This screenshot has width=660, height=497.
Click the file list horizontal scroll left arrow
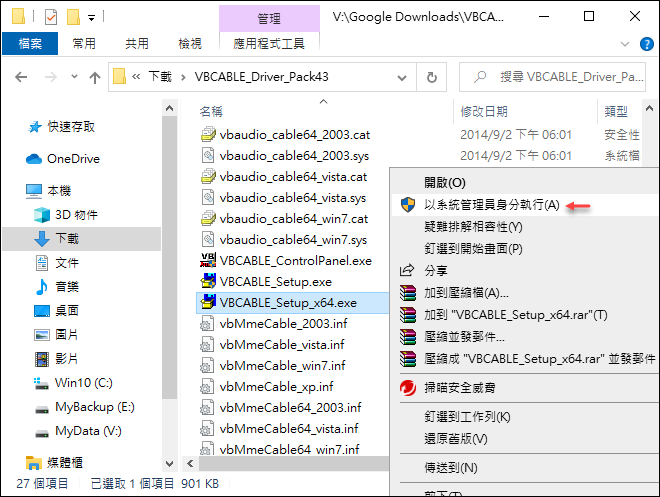(x=190, y=463)
